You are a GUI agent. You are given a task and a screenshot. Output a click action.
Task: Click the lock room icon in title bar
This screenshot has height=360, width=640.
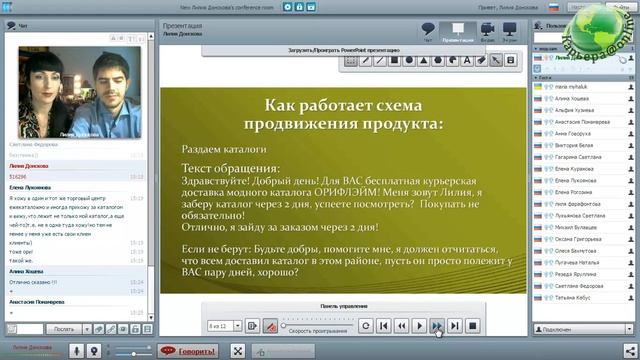coord(299,7)
